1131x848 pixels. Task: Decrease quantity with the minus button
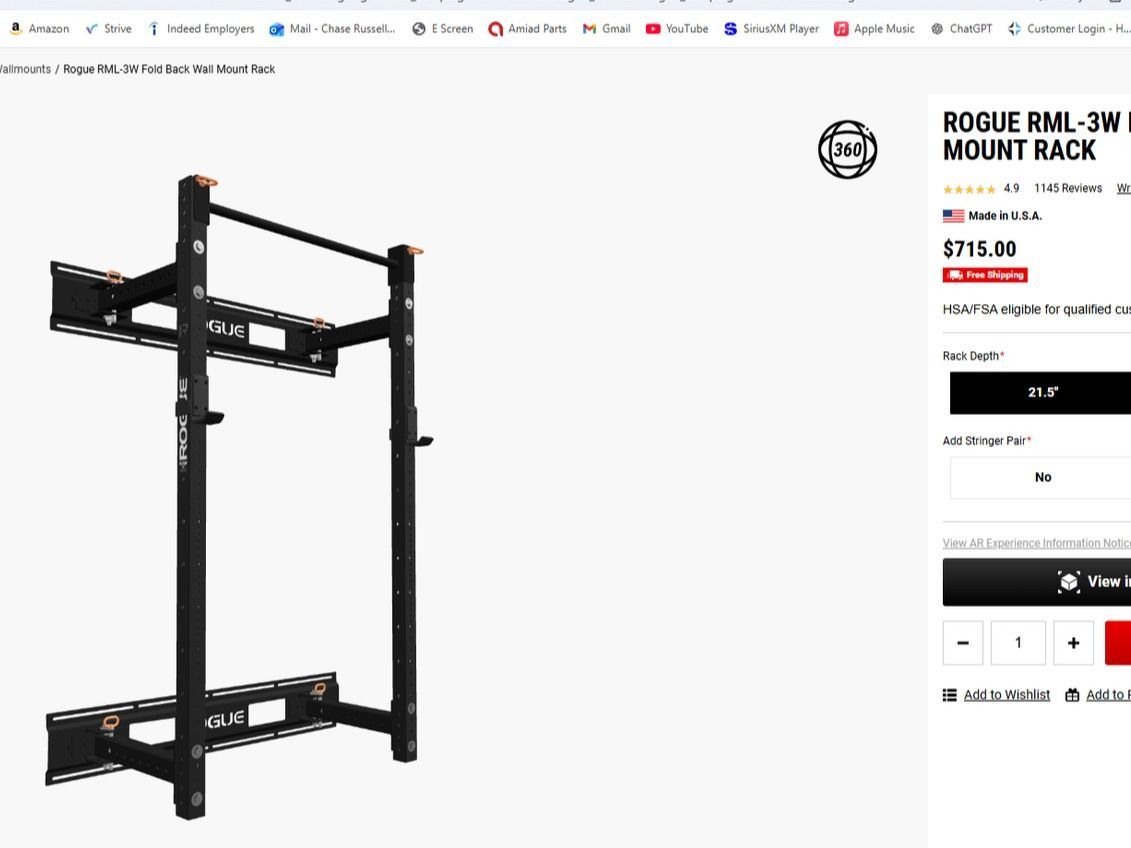click(963, 642)
